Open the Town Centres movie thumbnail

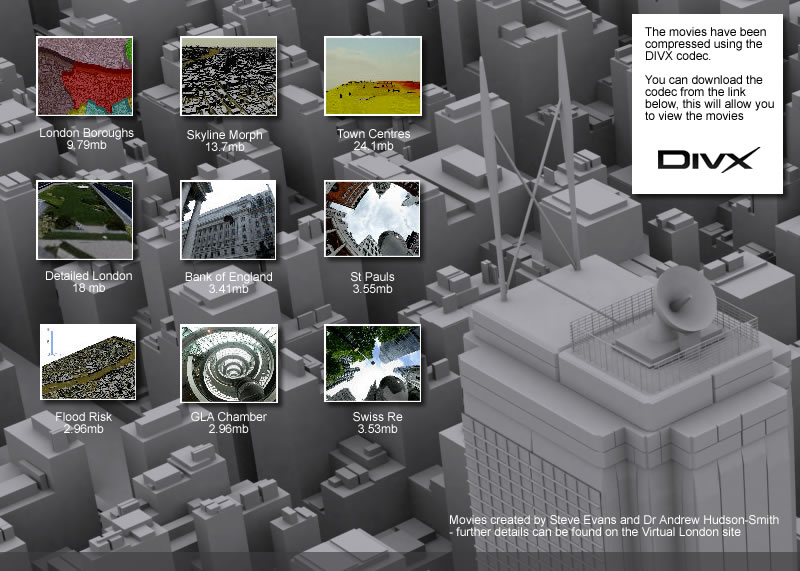point(373,76)
